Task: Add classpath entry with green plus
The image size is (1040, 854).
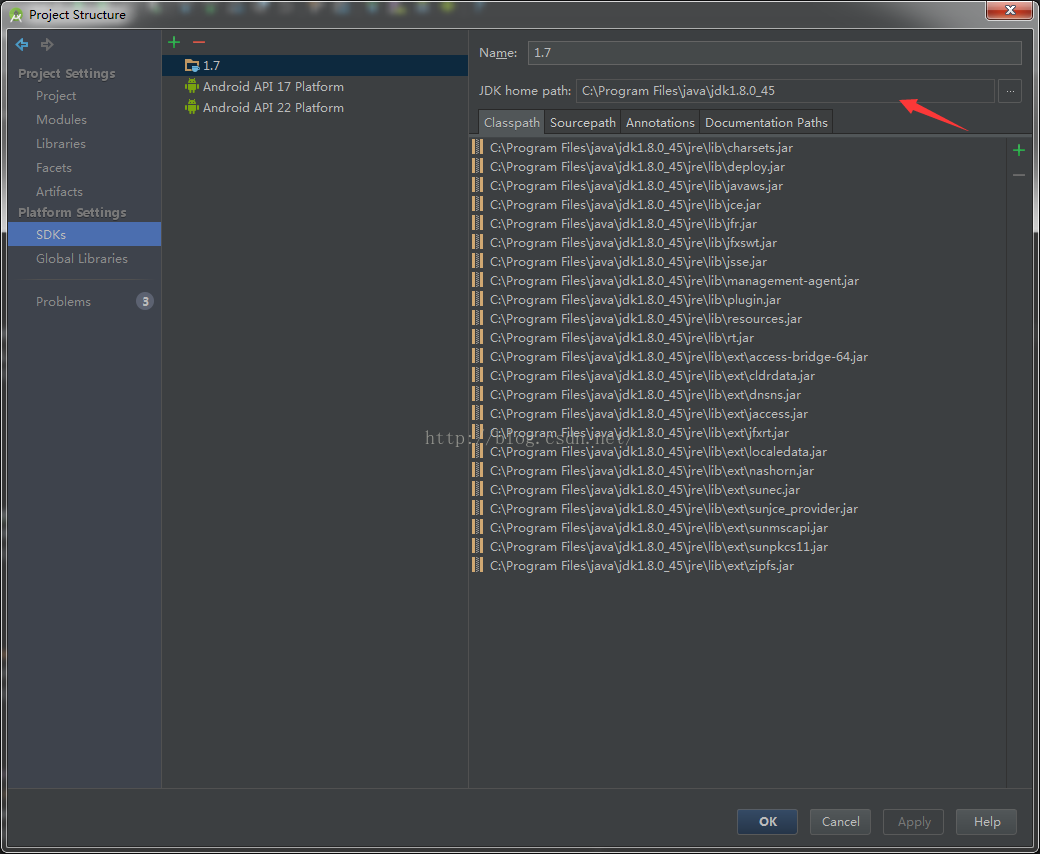Action: coord(1019,151)
